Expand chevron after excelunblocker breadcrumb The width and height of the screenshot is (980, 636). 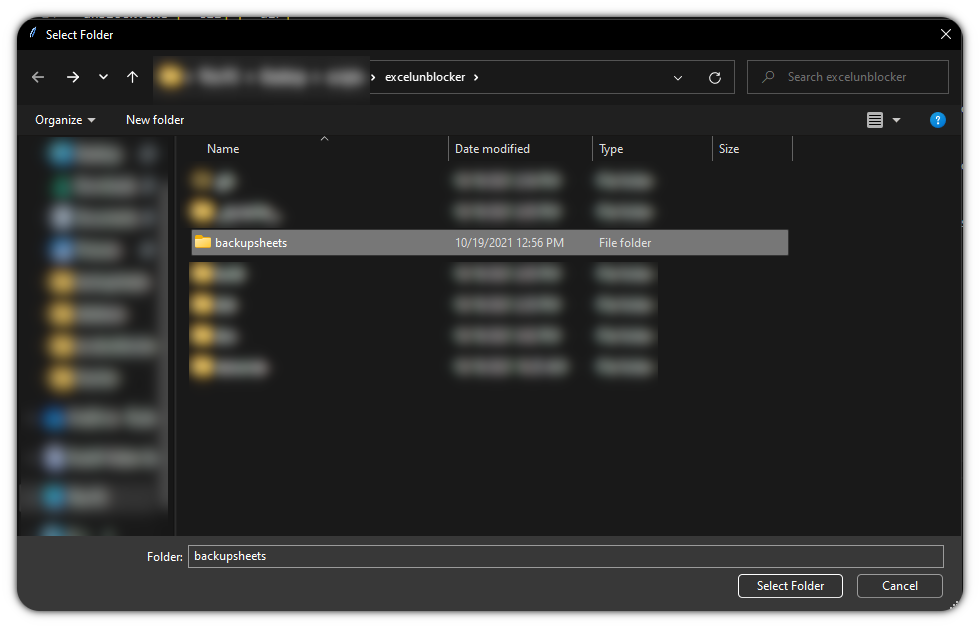476,77
